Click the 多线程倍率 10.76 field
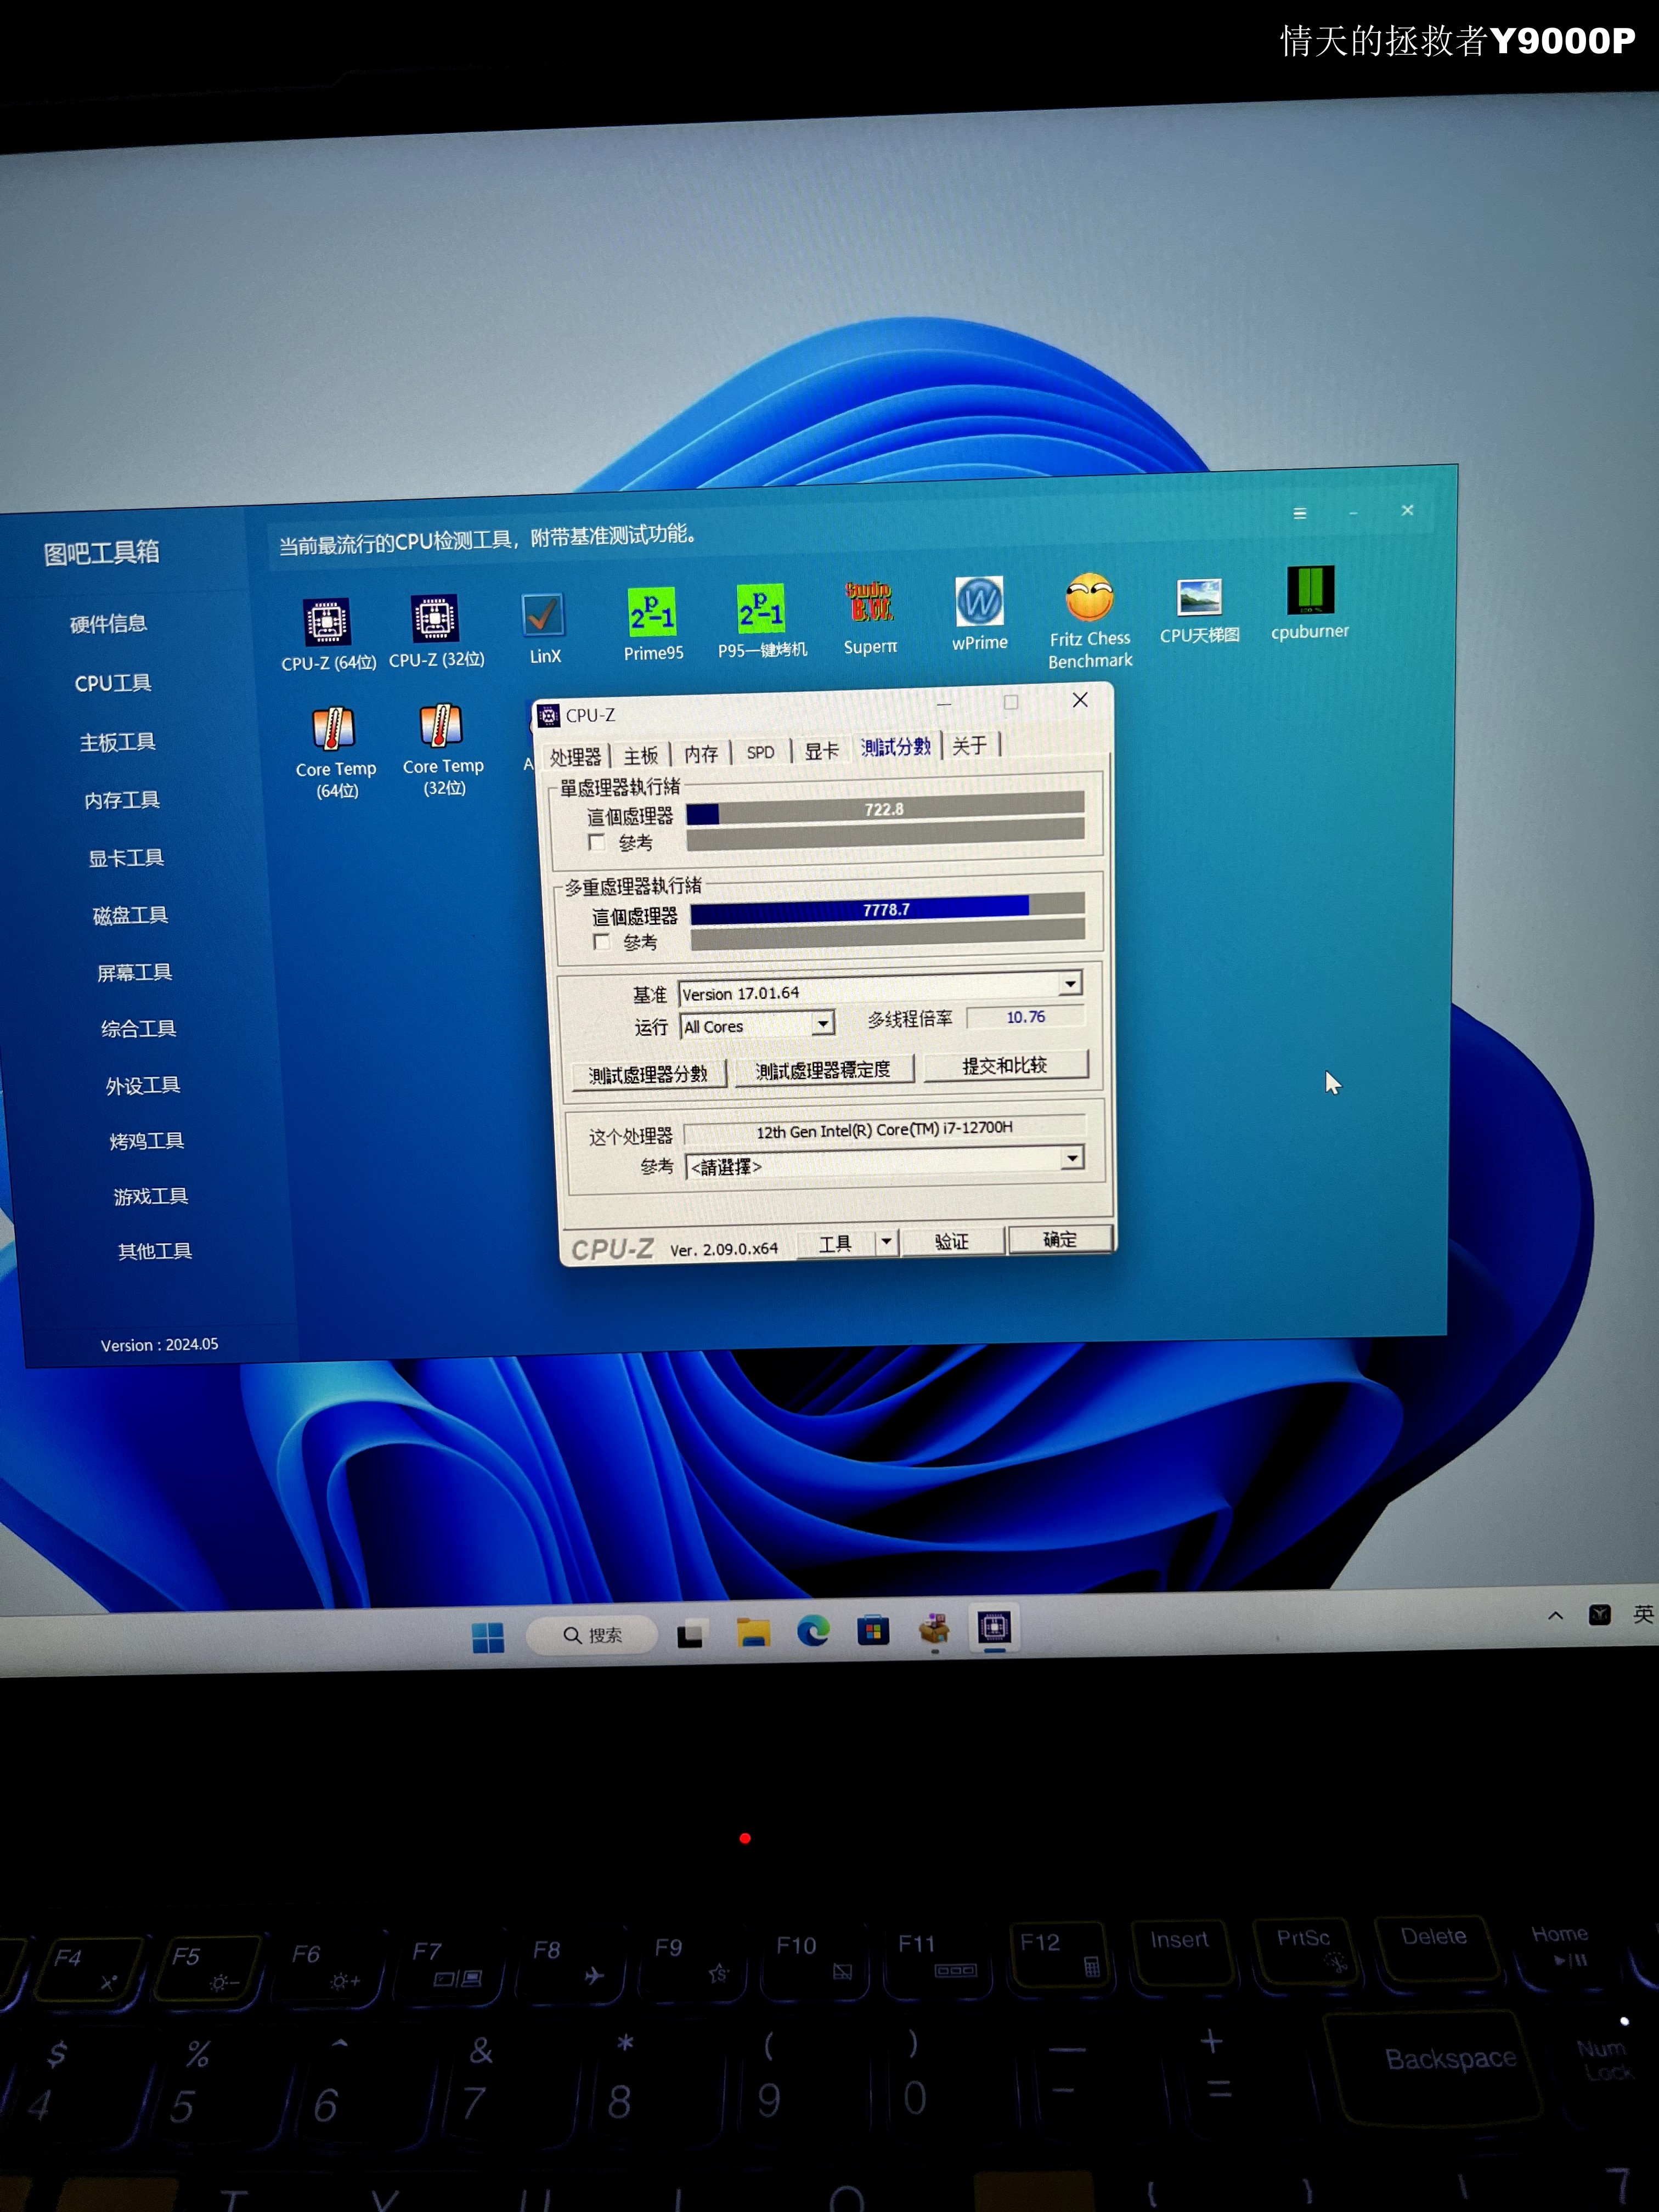This screenshot has width=1659, height=2212. 1025,1017
